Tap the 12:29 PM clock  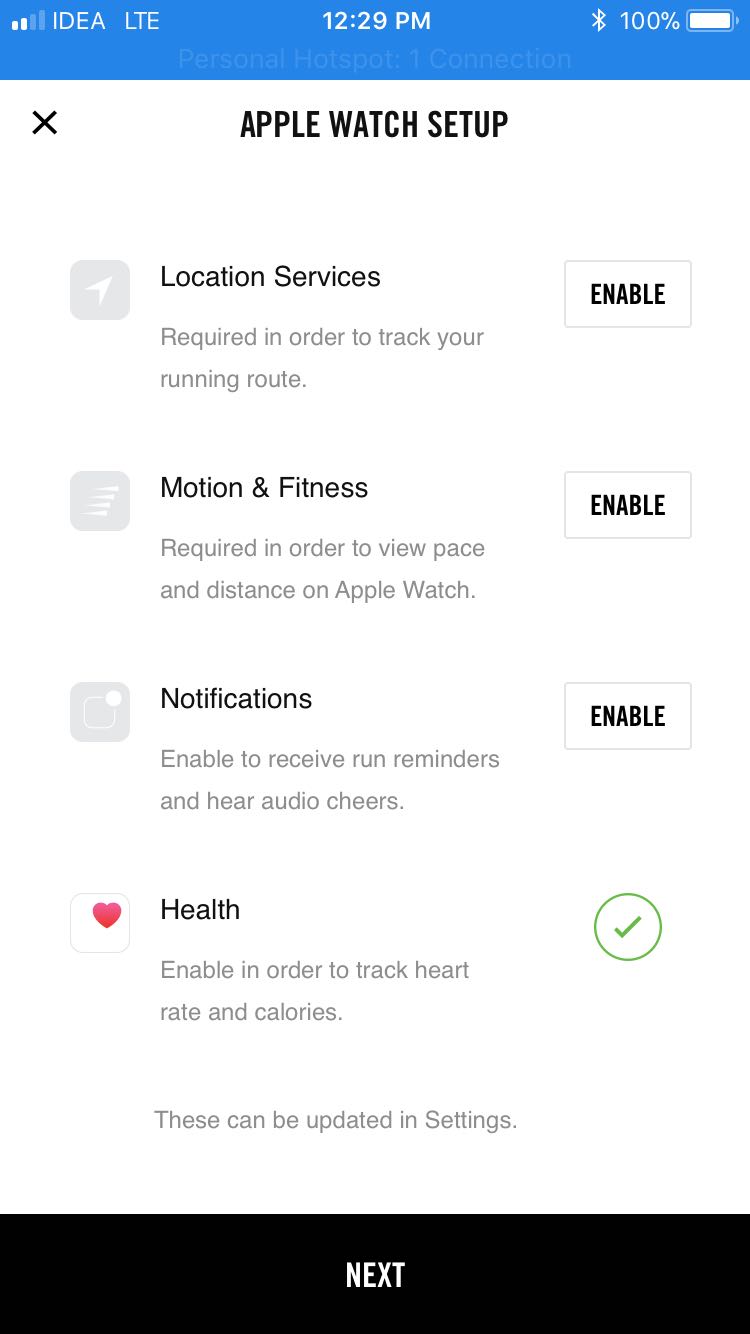coord(376,20)
